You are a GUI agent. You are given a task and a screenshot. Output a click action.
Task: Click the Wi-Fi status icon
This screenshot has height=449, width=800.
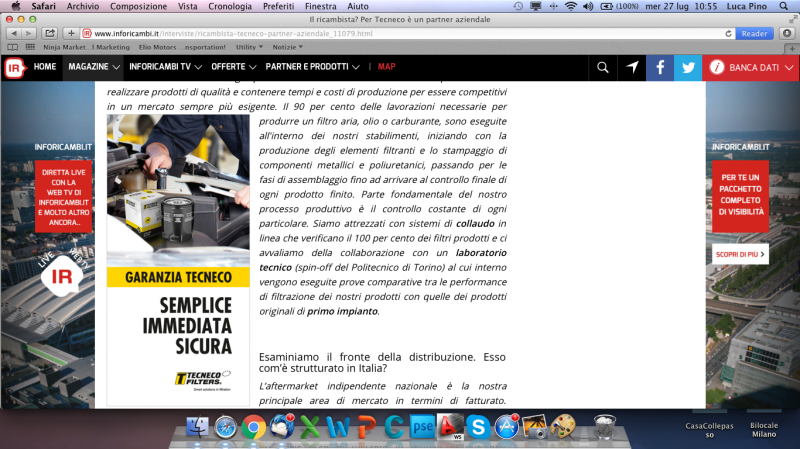(x=571, y=6)
